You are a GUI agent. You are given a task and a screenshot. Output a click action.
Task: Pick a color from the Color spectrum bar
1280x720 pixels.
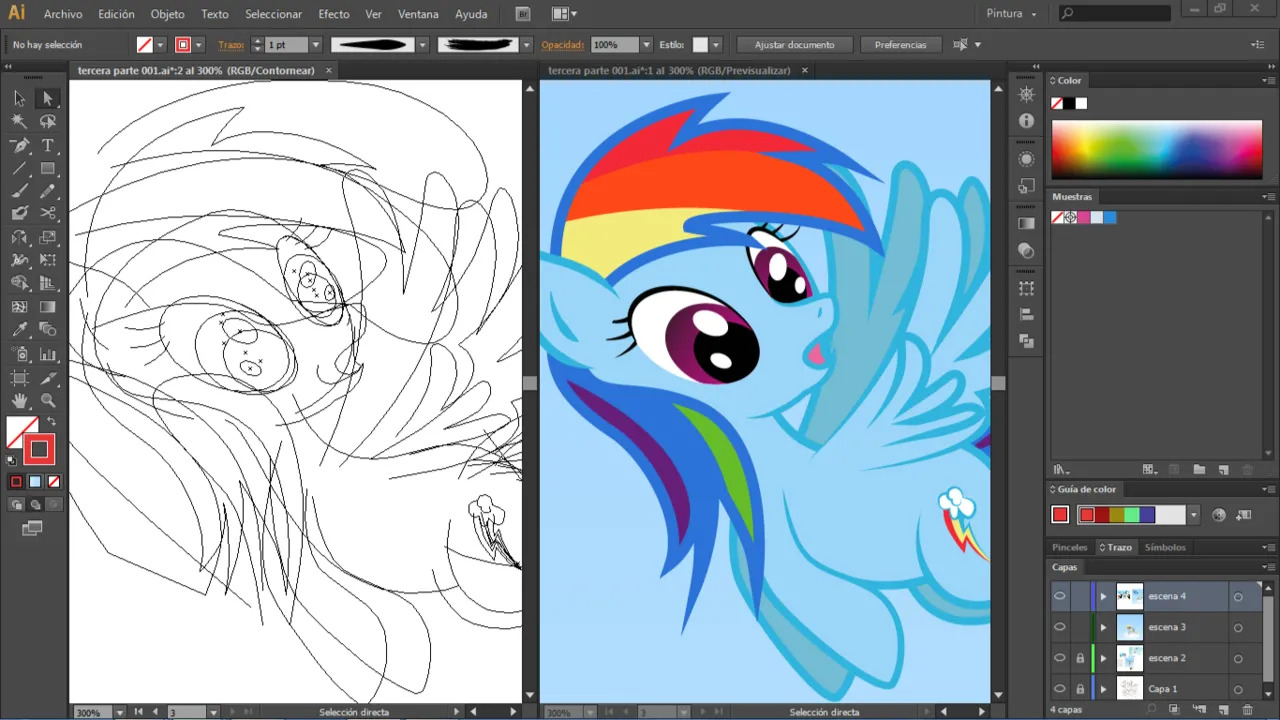1157,150
